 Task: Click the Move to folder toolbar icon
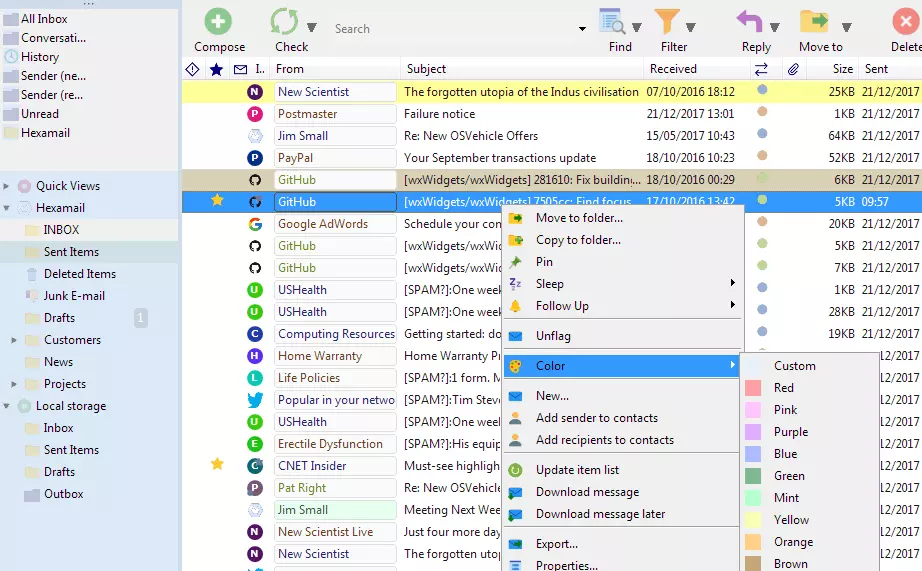(814, 21)
